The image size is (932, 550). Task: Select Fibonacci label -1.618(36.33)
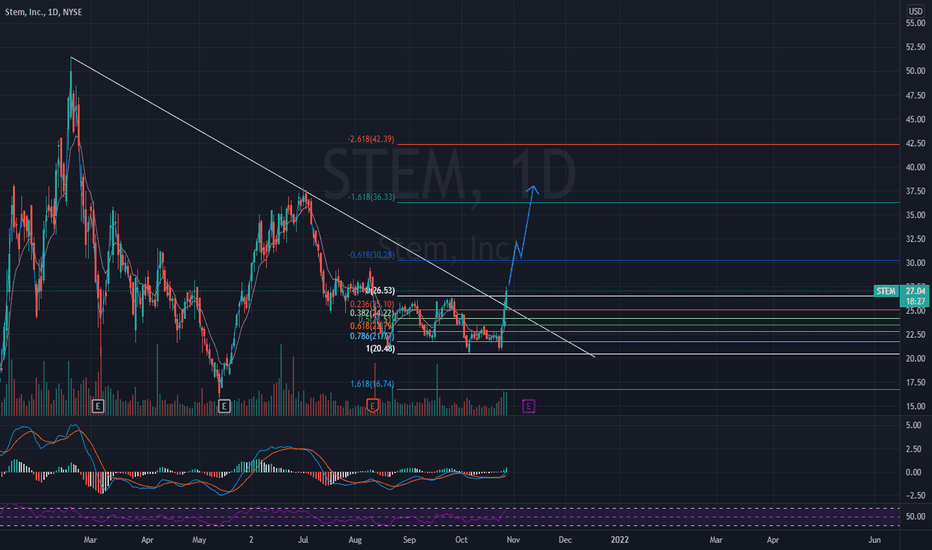pyautogui.click(x=371, y=197)
